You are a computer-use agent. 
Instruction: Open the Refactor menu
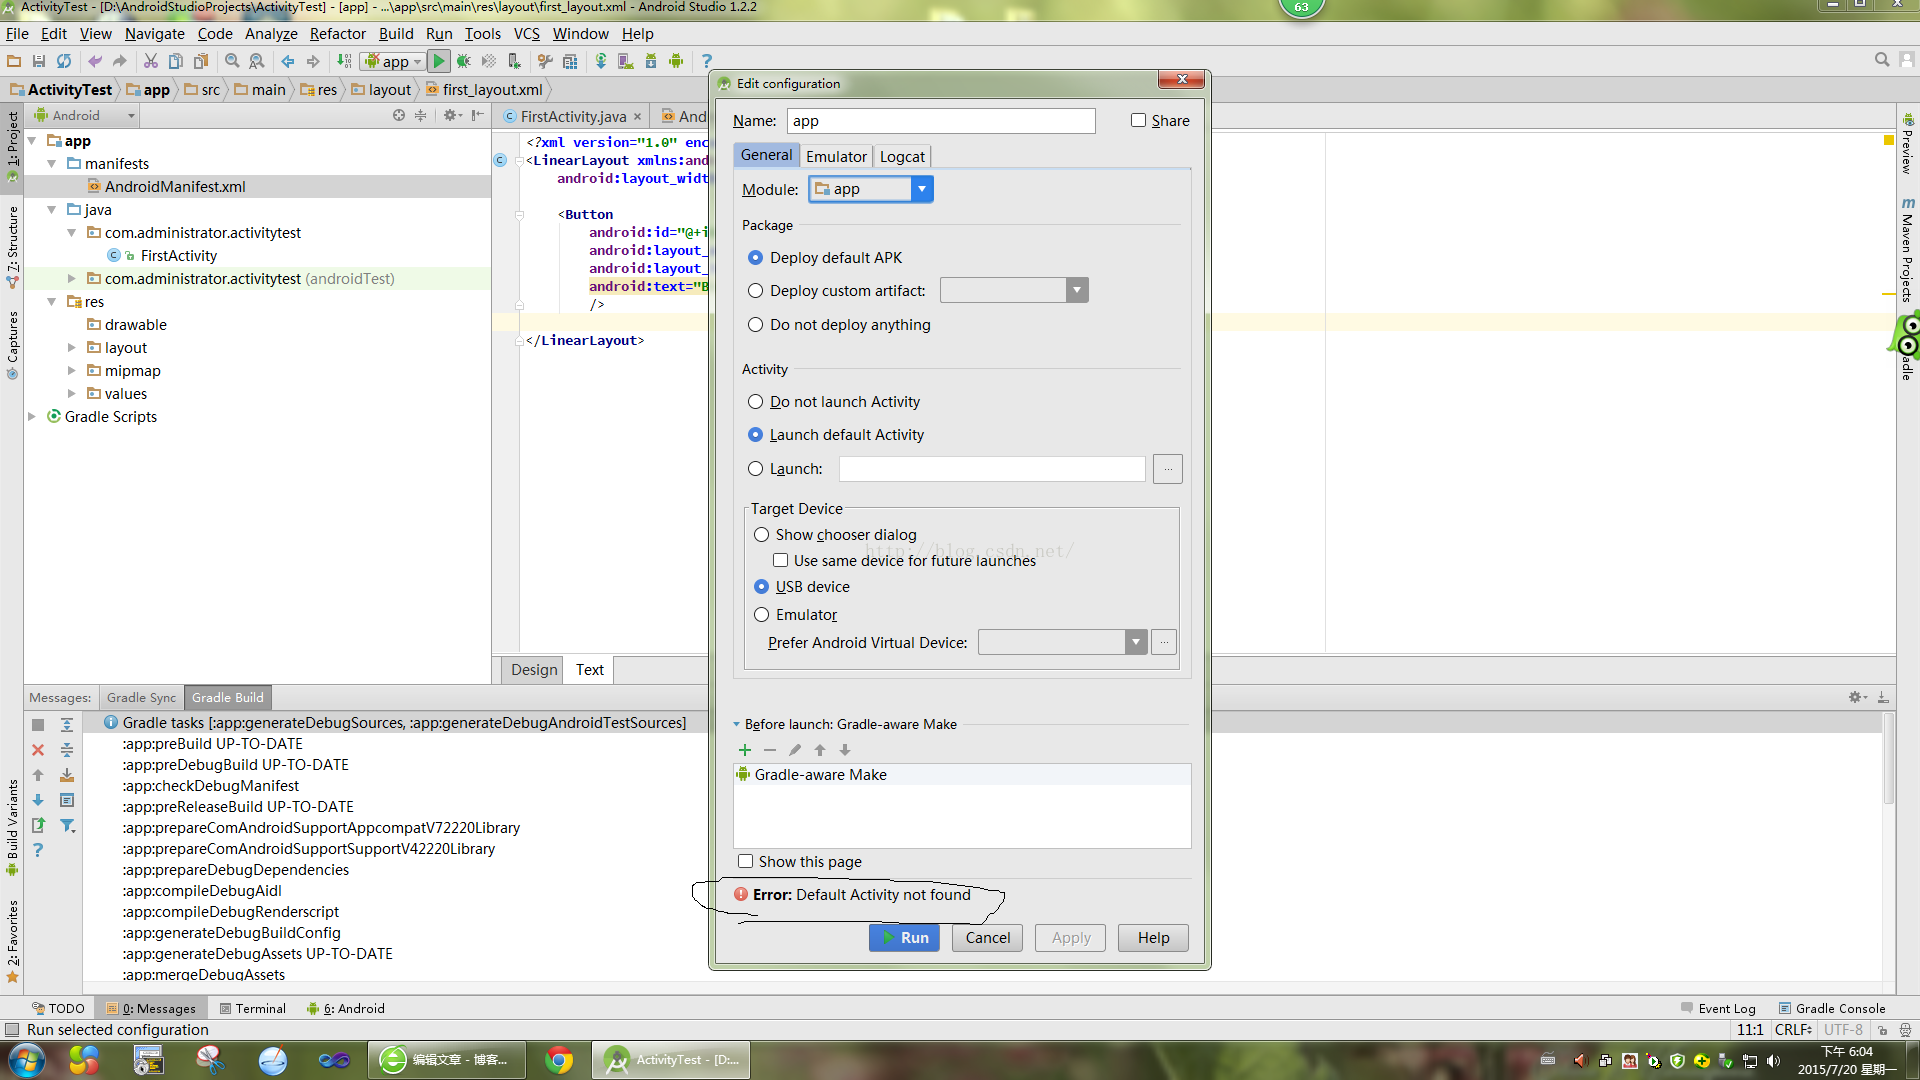point(337,34)
